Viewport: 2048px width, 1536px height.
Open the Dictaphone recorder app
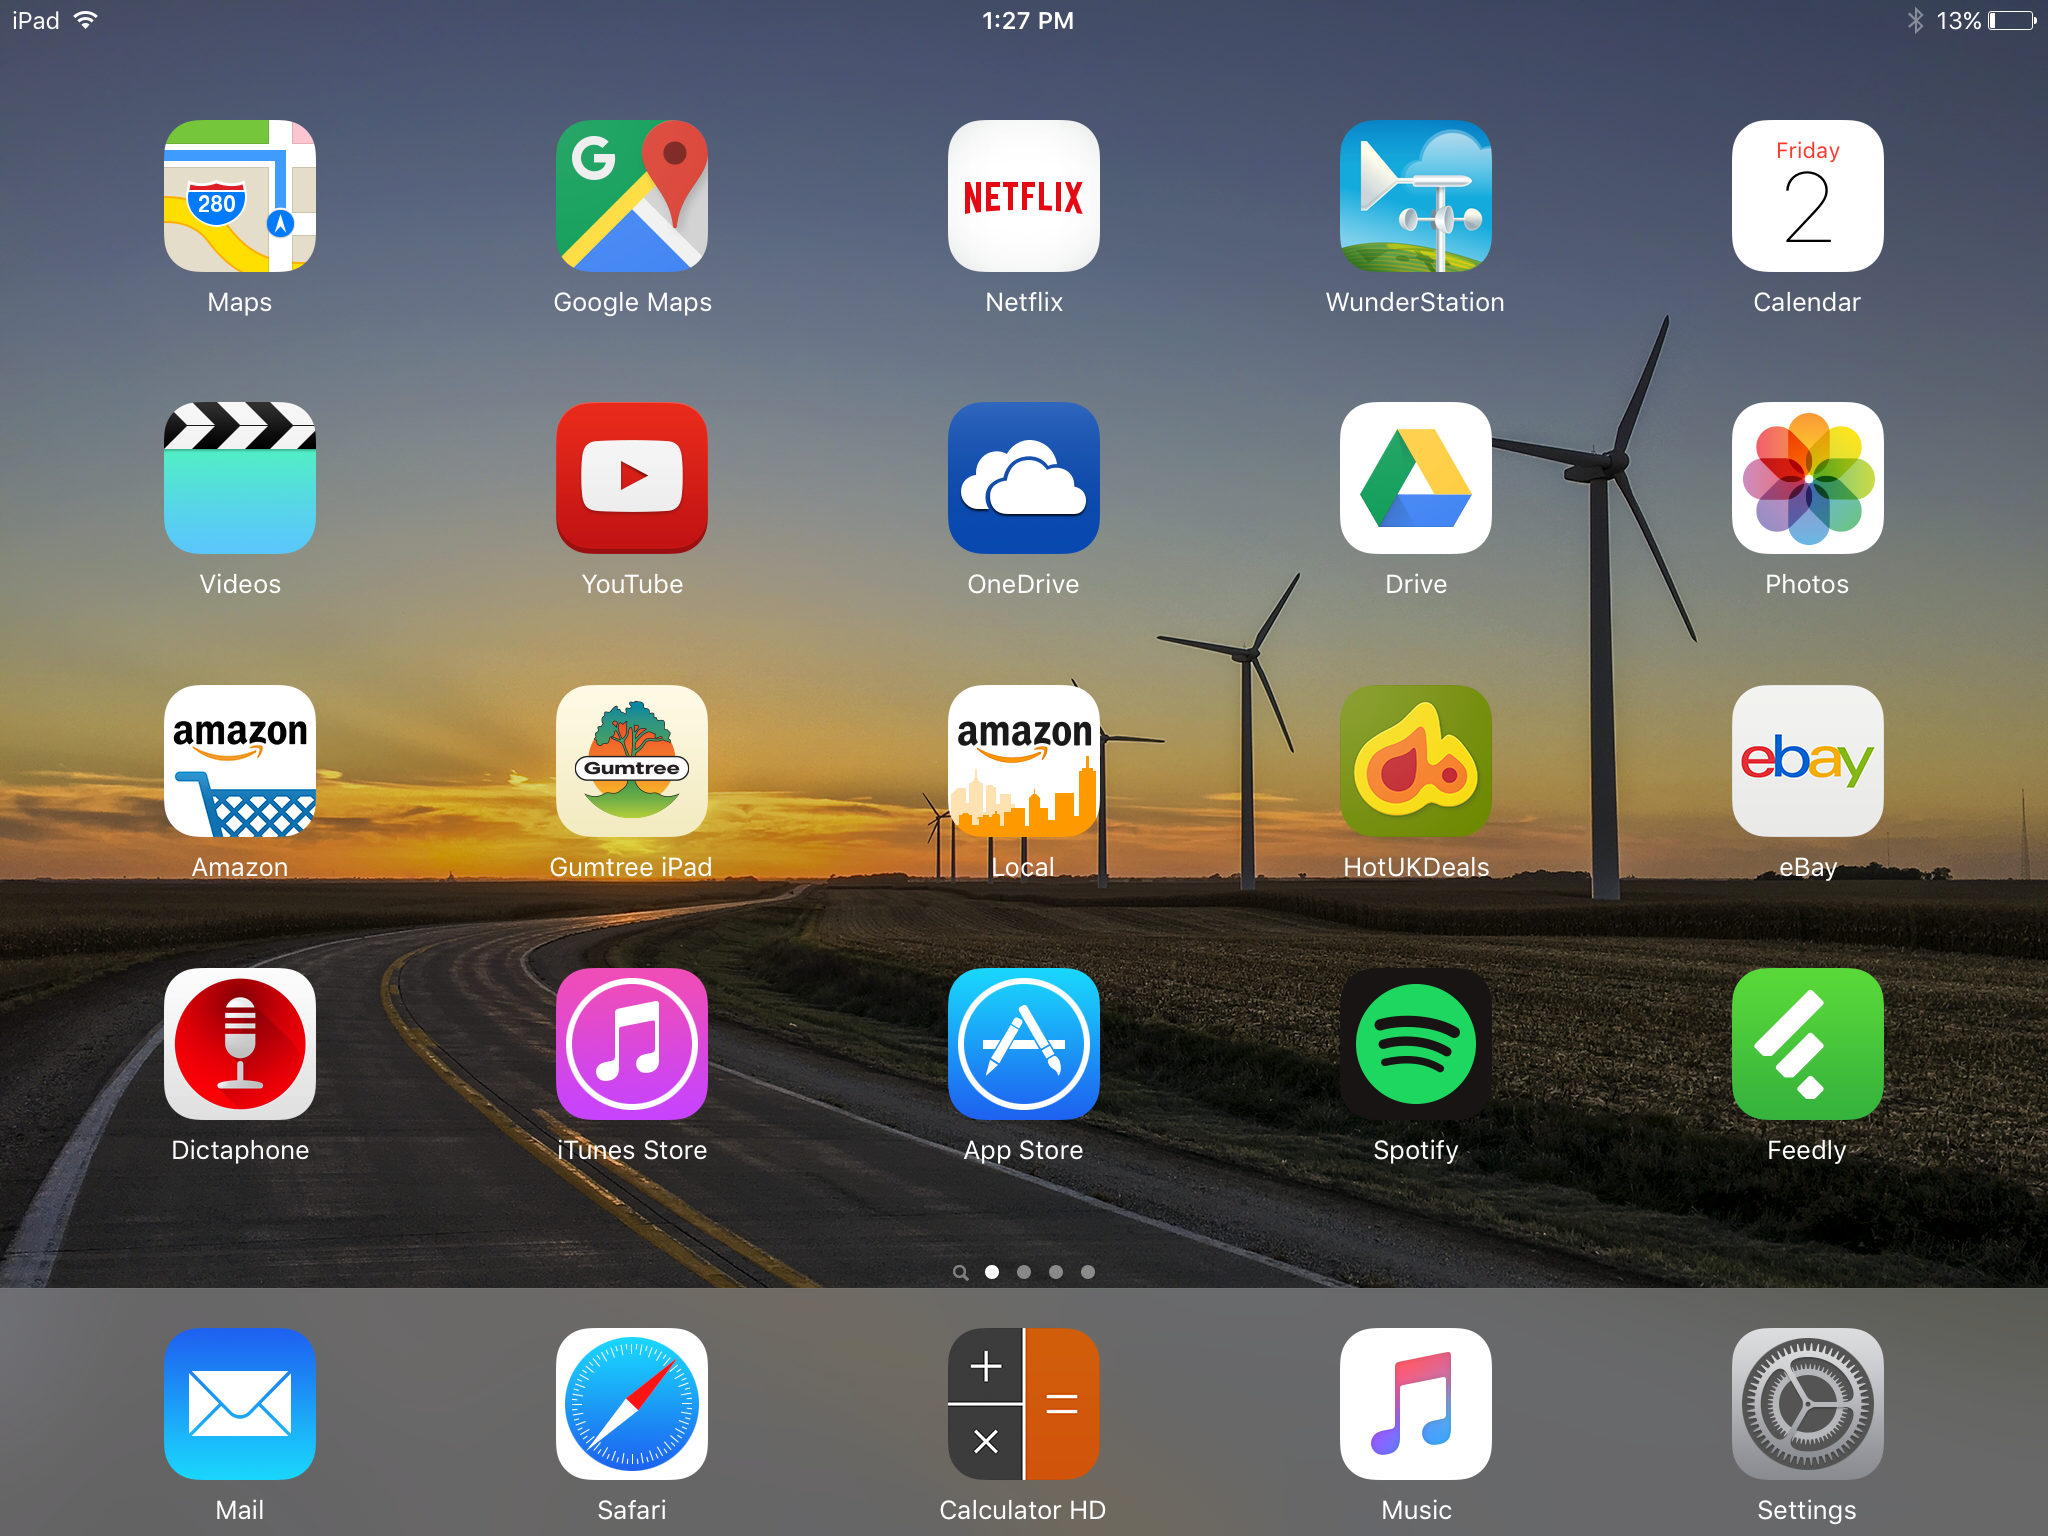[x=240, y=1044]
